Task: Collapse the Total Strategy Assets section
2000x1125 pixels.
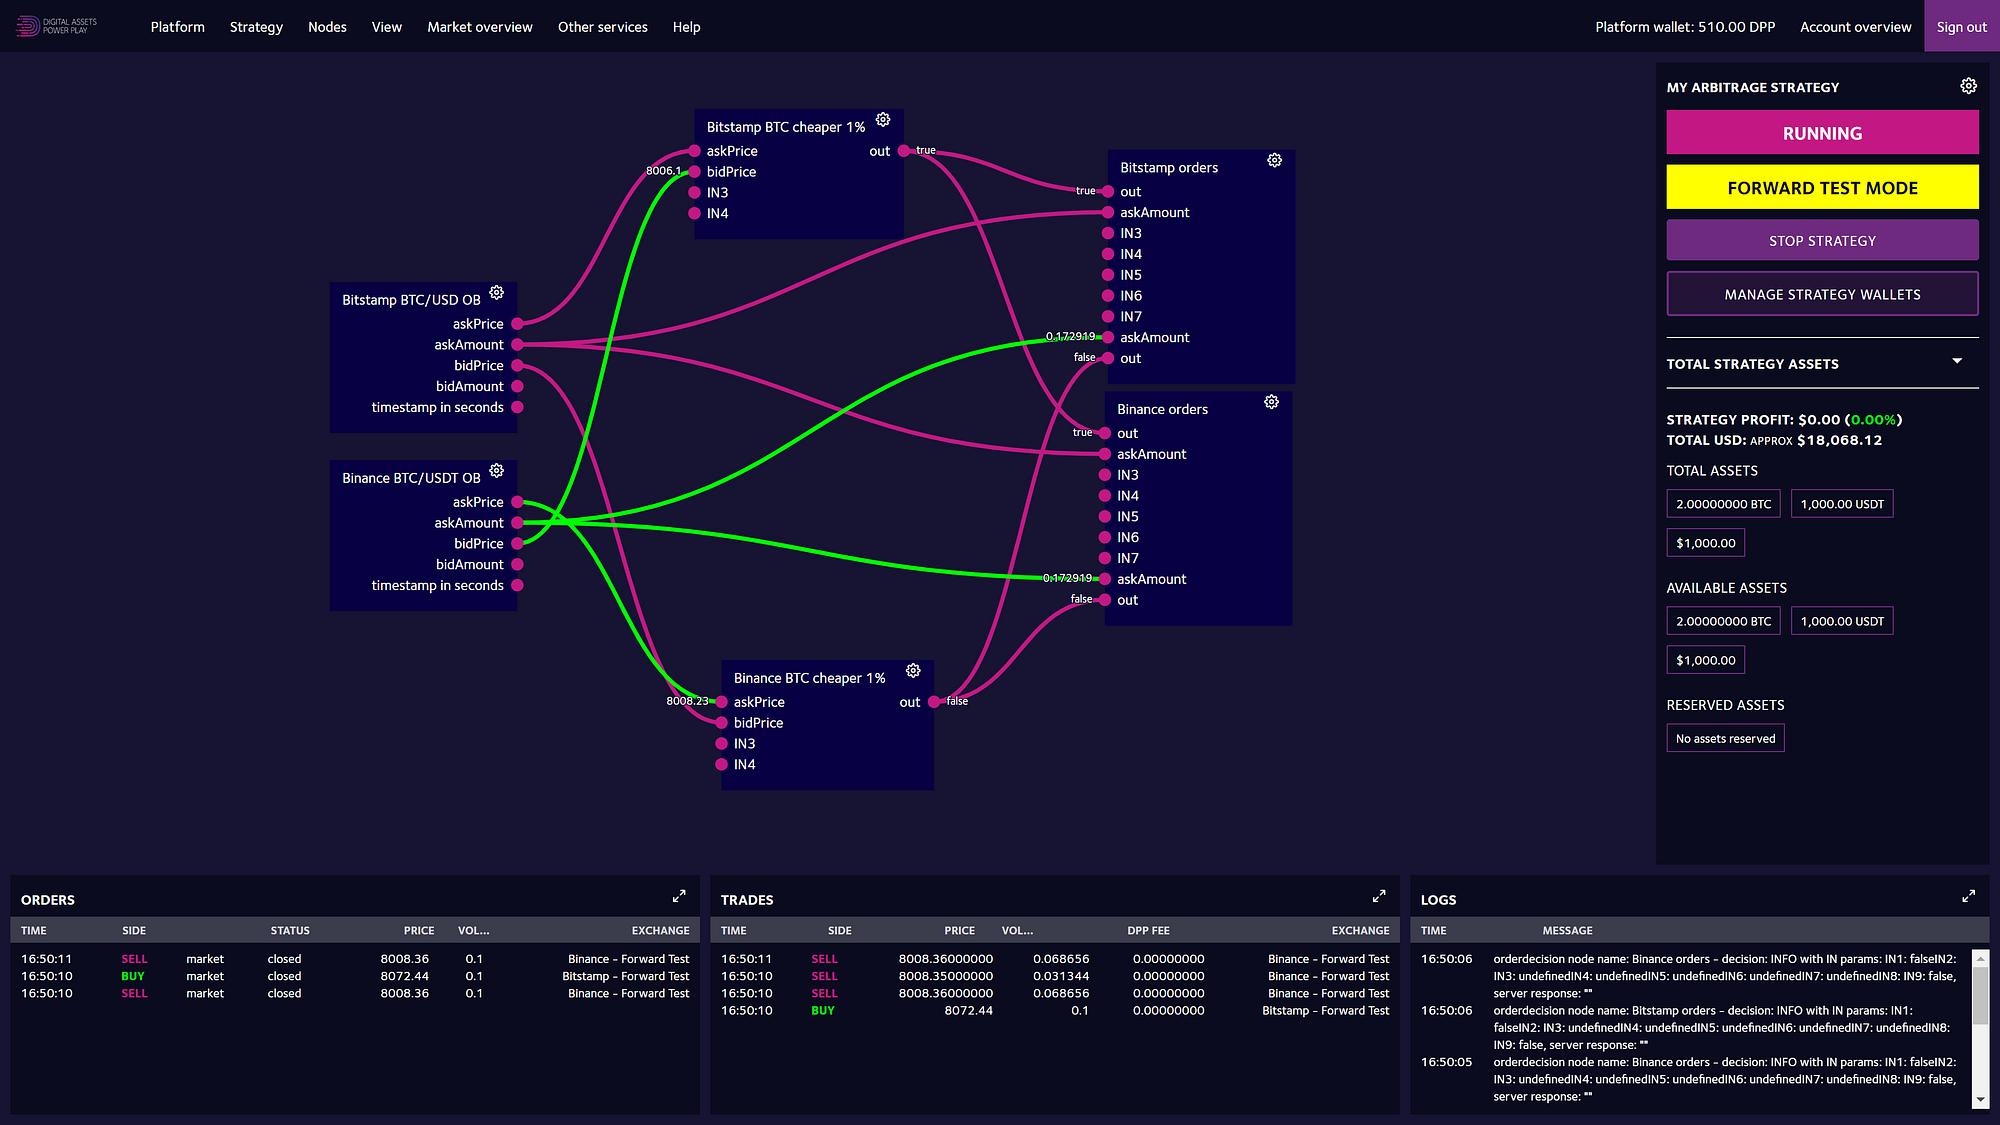Action: (1957, 361)
